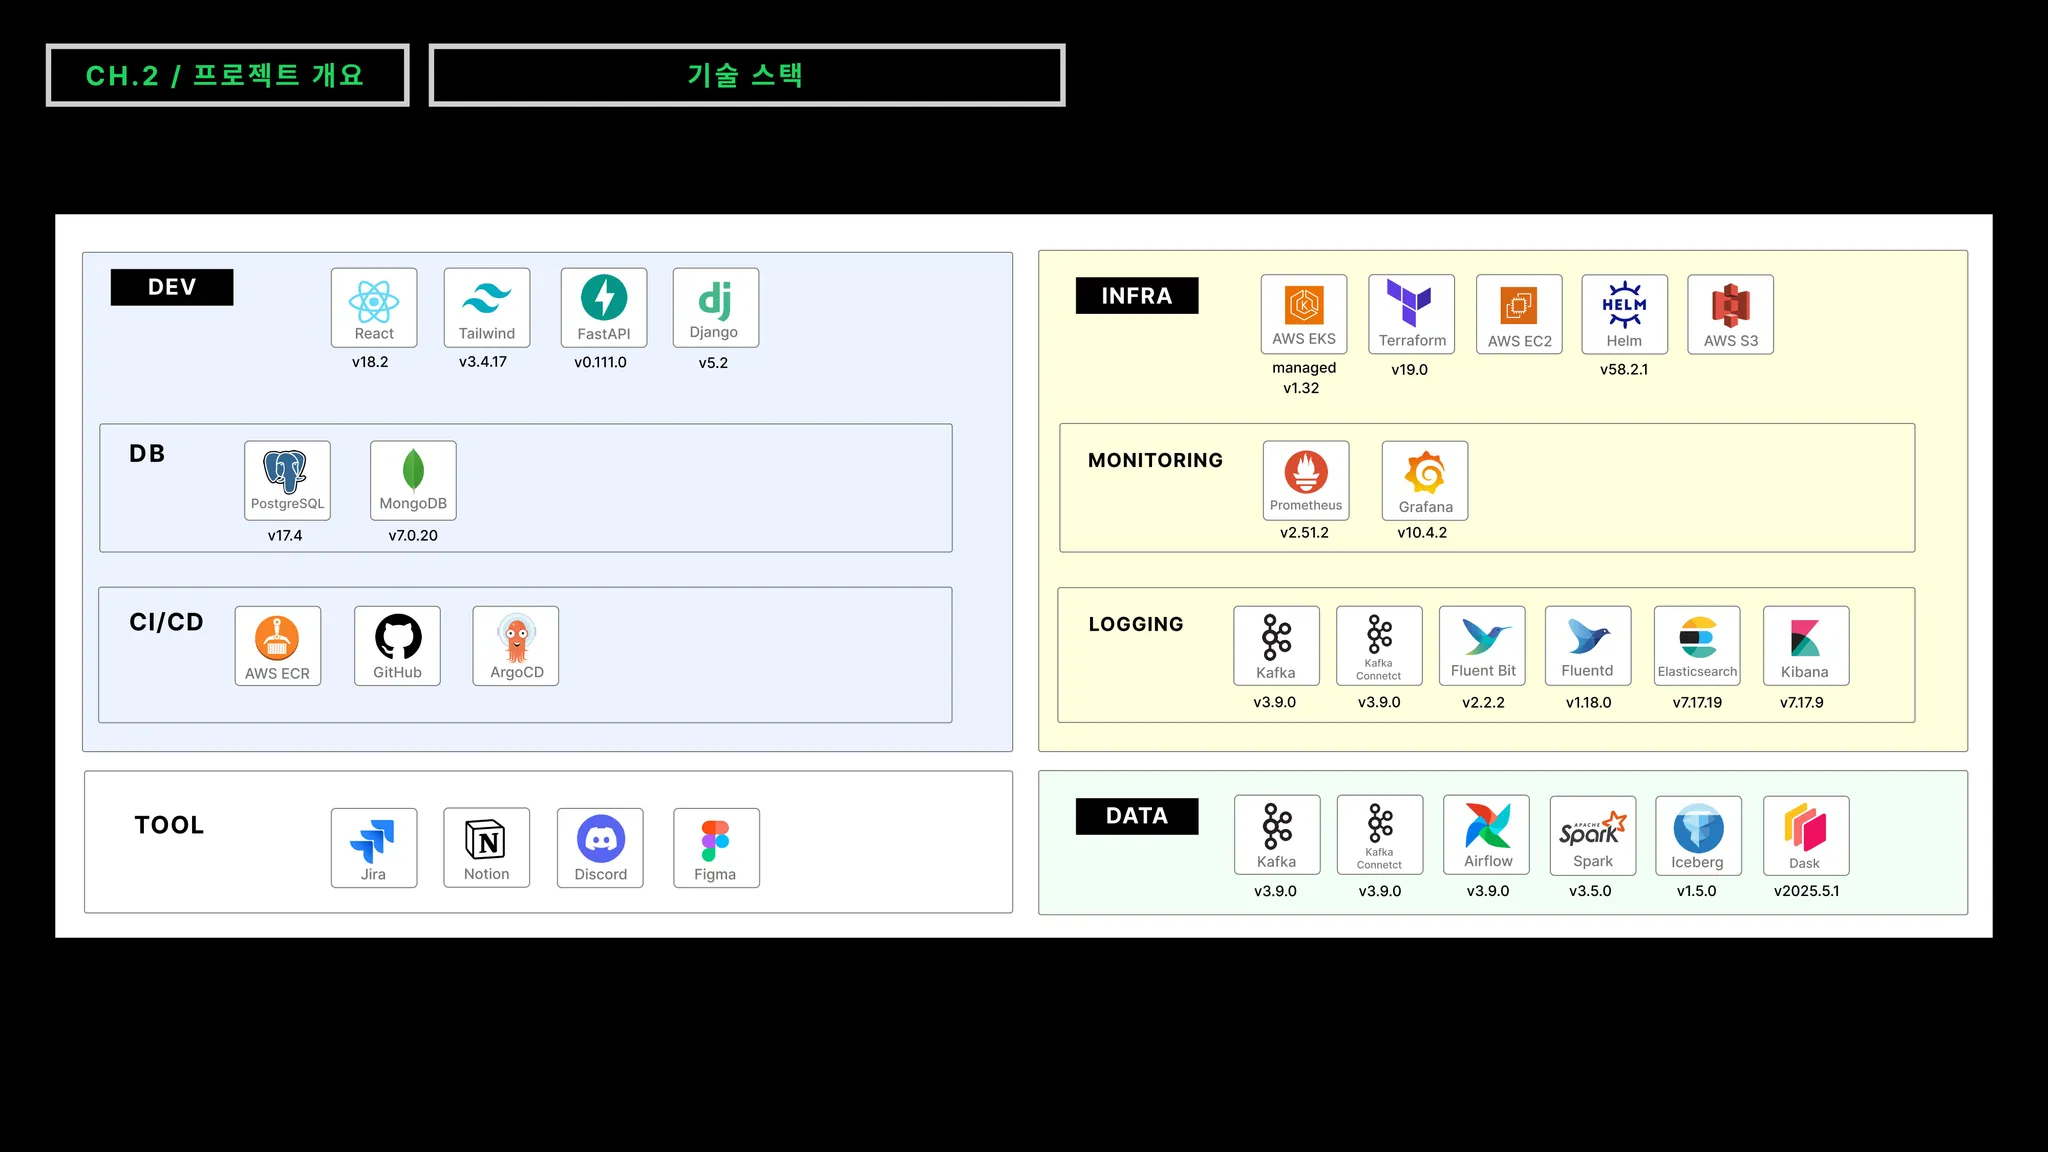Click the Airflow pinwheel icon
The image size is (2048, 1152).
1487,835
